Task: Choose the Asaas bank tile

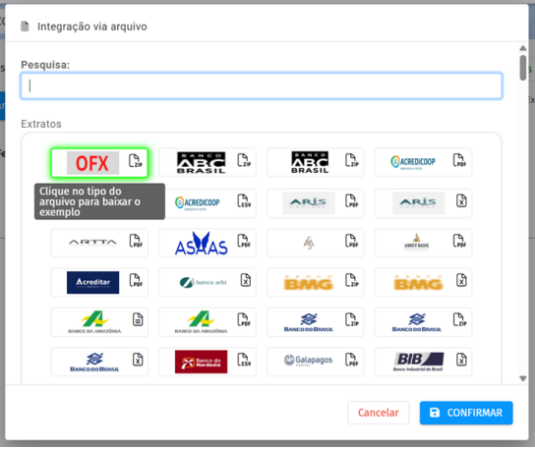Action: coord(207,243)
